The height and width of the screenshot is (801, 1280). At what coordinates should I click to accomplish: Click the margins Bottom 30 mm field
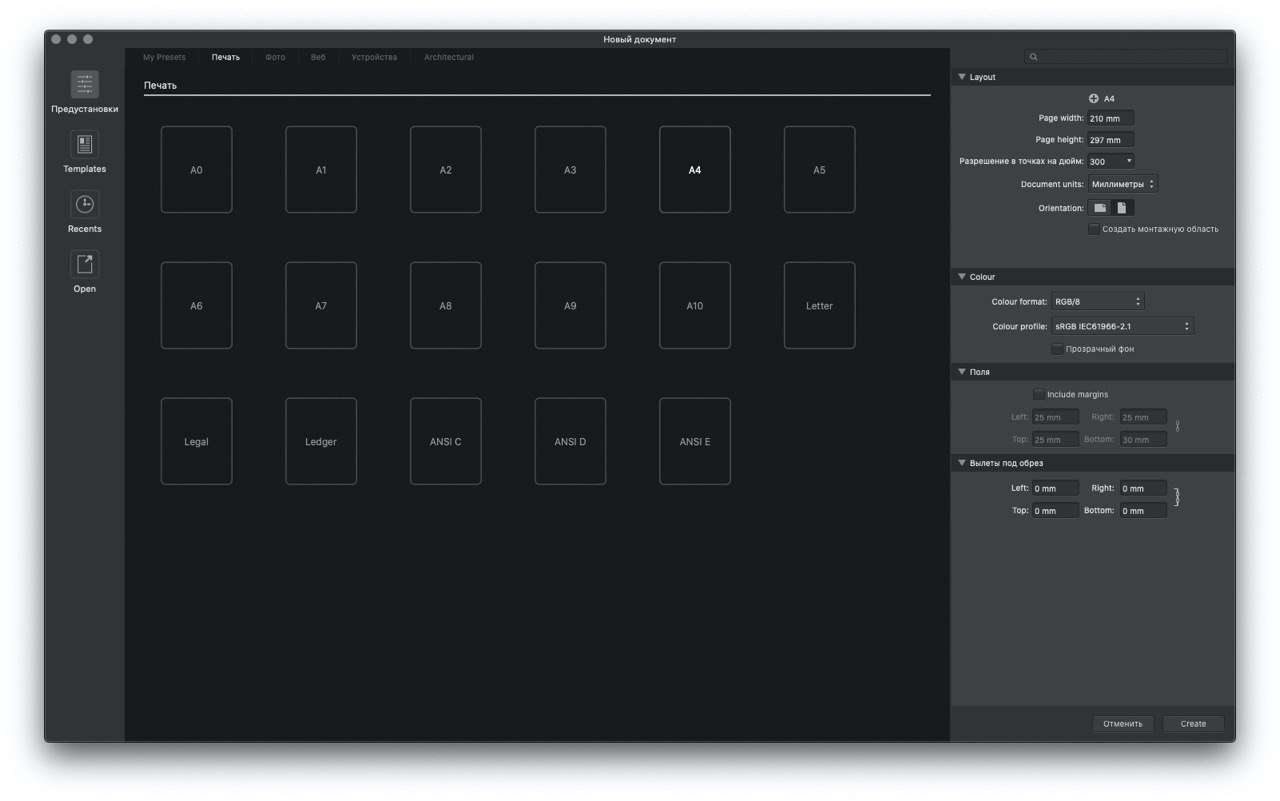1143,439
